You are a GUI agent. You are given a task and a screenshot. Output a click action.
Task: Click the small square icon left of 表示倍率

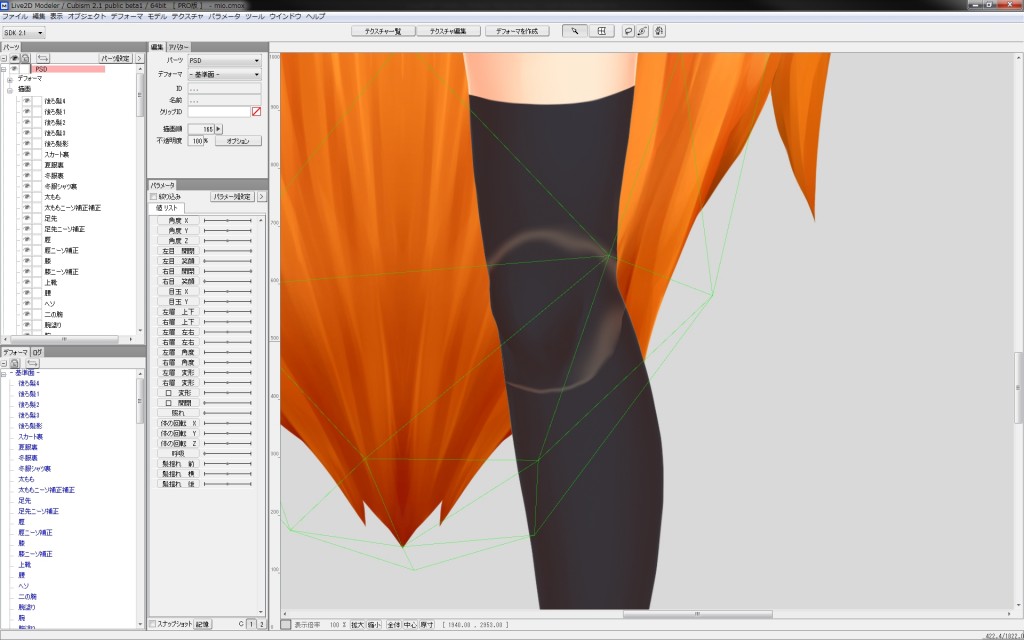click(285, 624)
